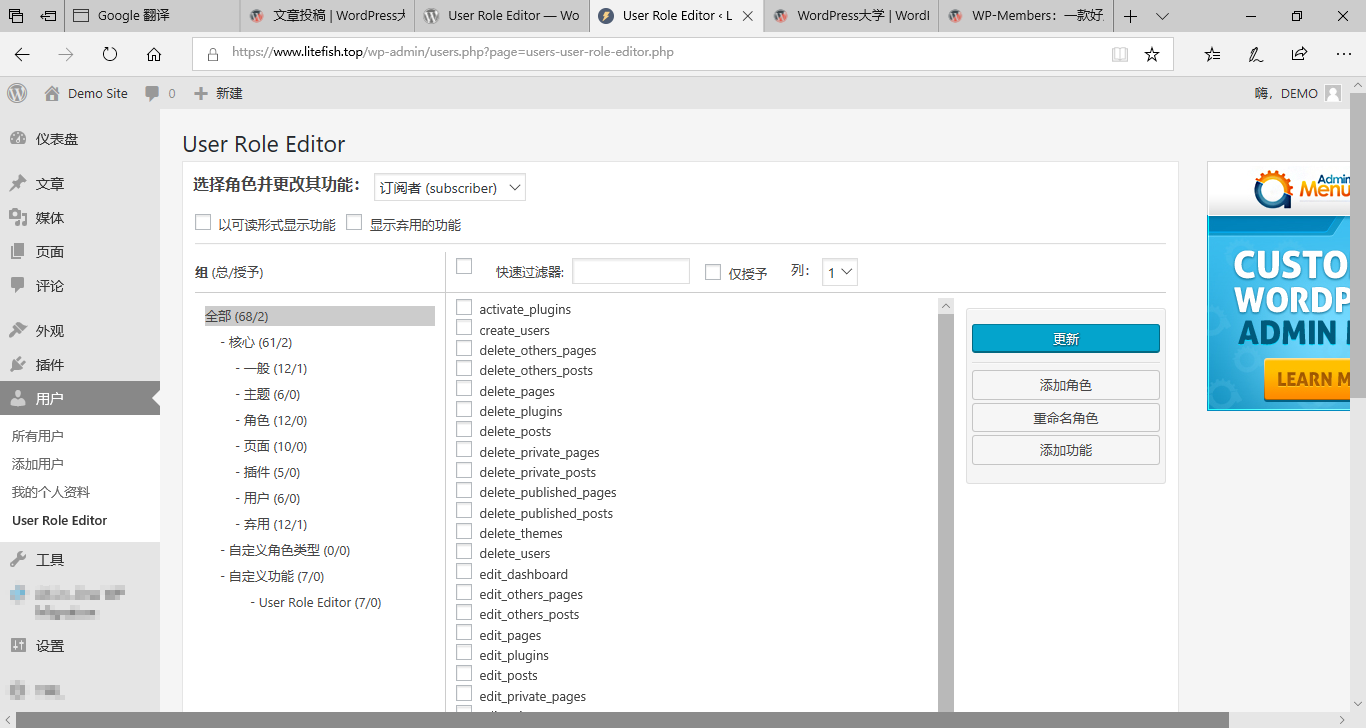Click 添加用户 submenu link
Image resolution: width=1366 pixels, height=728 pixels.
pos(37,464)
